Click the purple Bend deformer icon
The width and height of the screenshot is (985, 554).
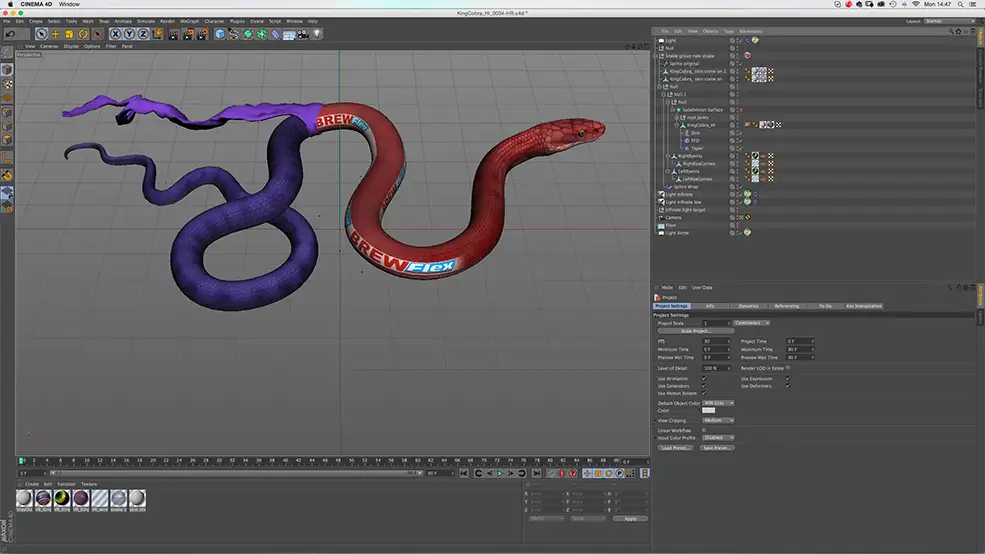(275, 34)
